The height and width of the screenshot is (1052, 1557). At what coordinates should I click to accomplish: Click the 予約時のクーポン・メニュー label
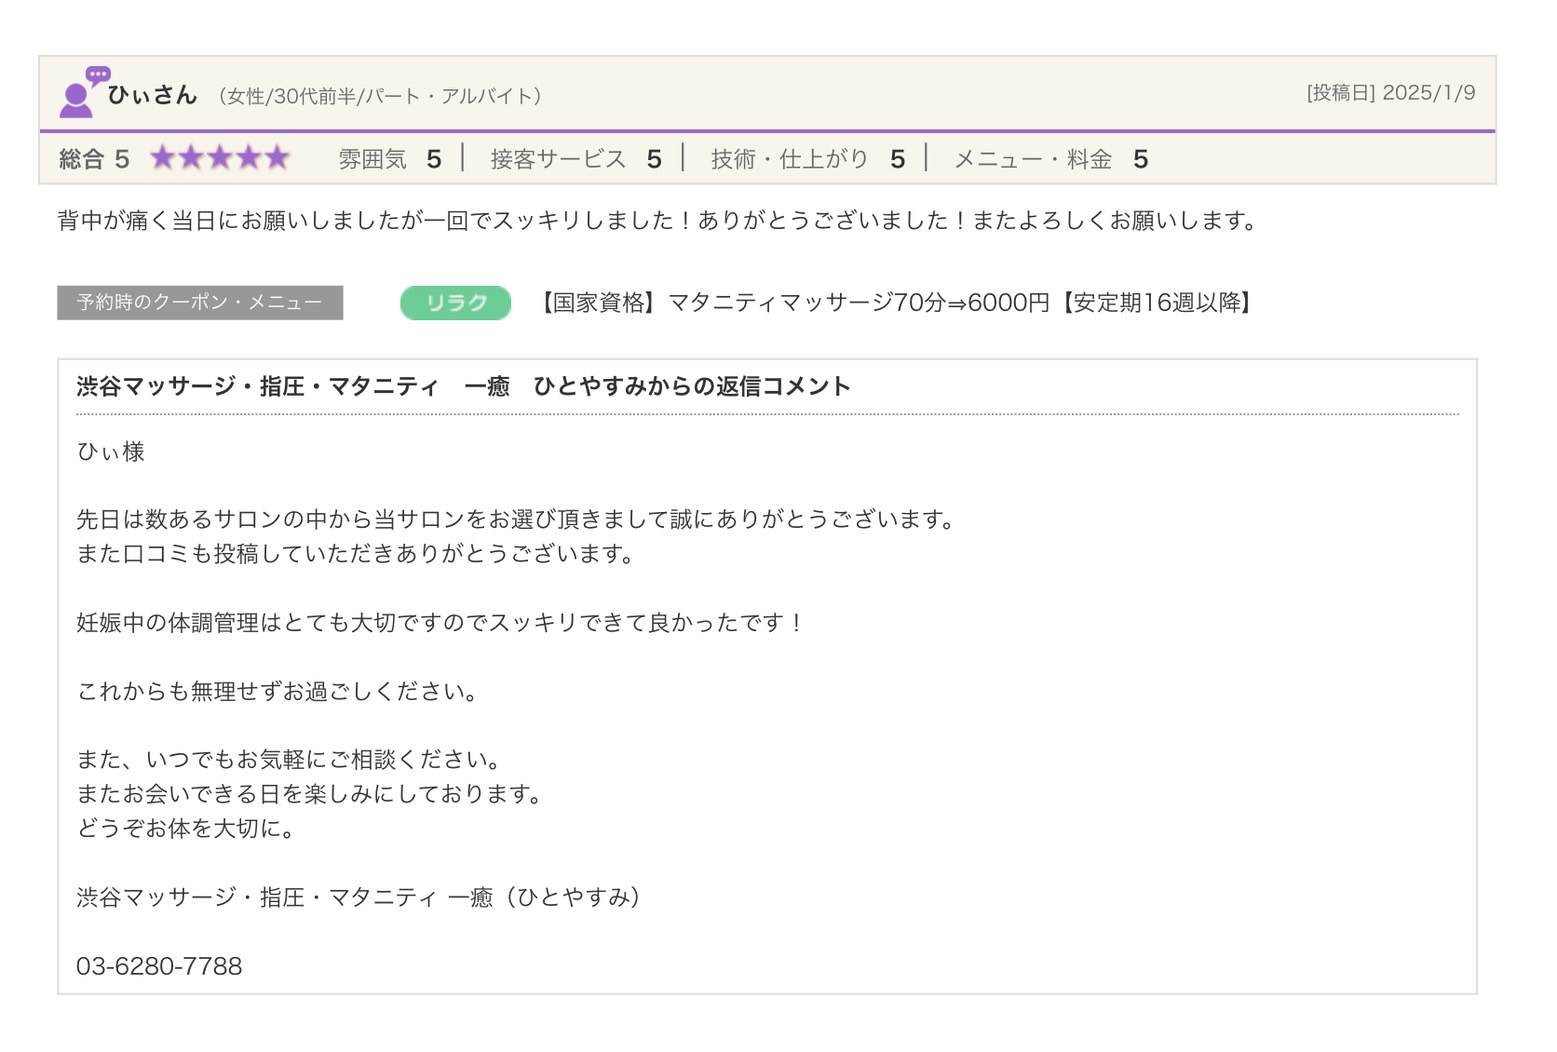pyautogui.click(x=200, y=302)
